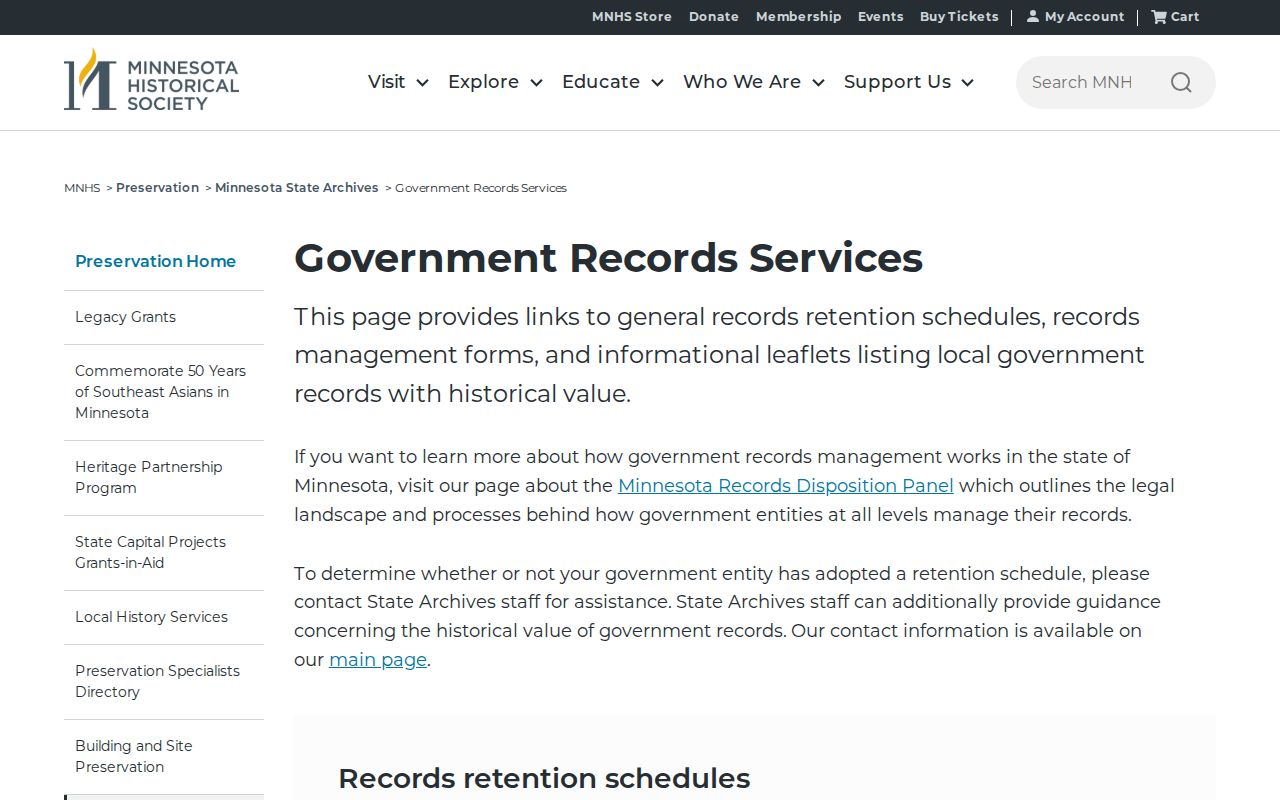Open Local History Services sidebar link
Image resolution: width=1280 pixels, height=800 pixels.
tap(151, 617)
